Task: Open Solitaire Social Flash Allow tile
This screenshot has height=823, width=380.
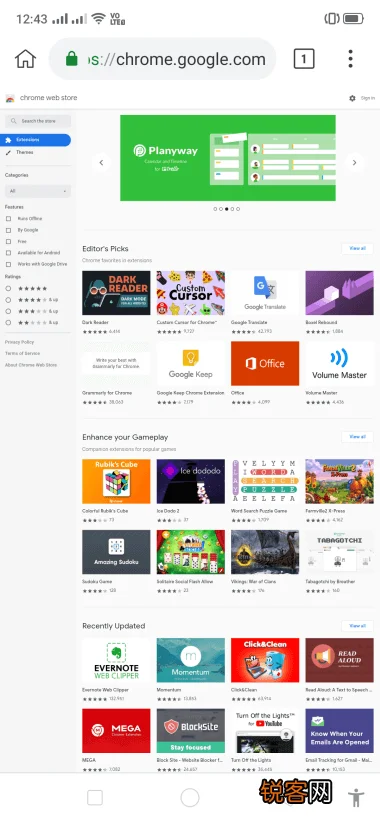Action: coord(191,552)
